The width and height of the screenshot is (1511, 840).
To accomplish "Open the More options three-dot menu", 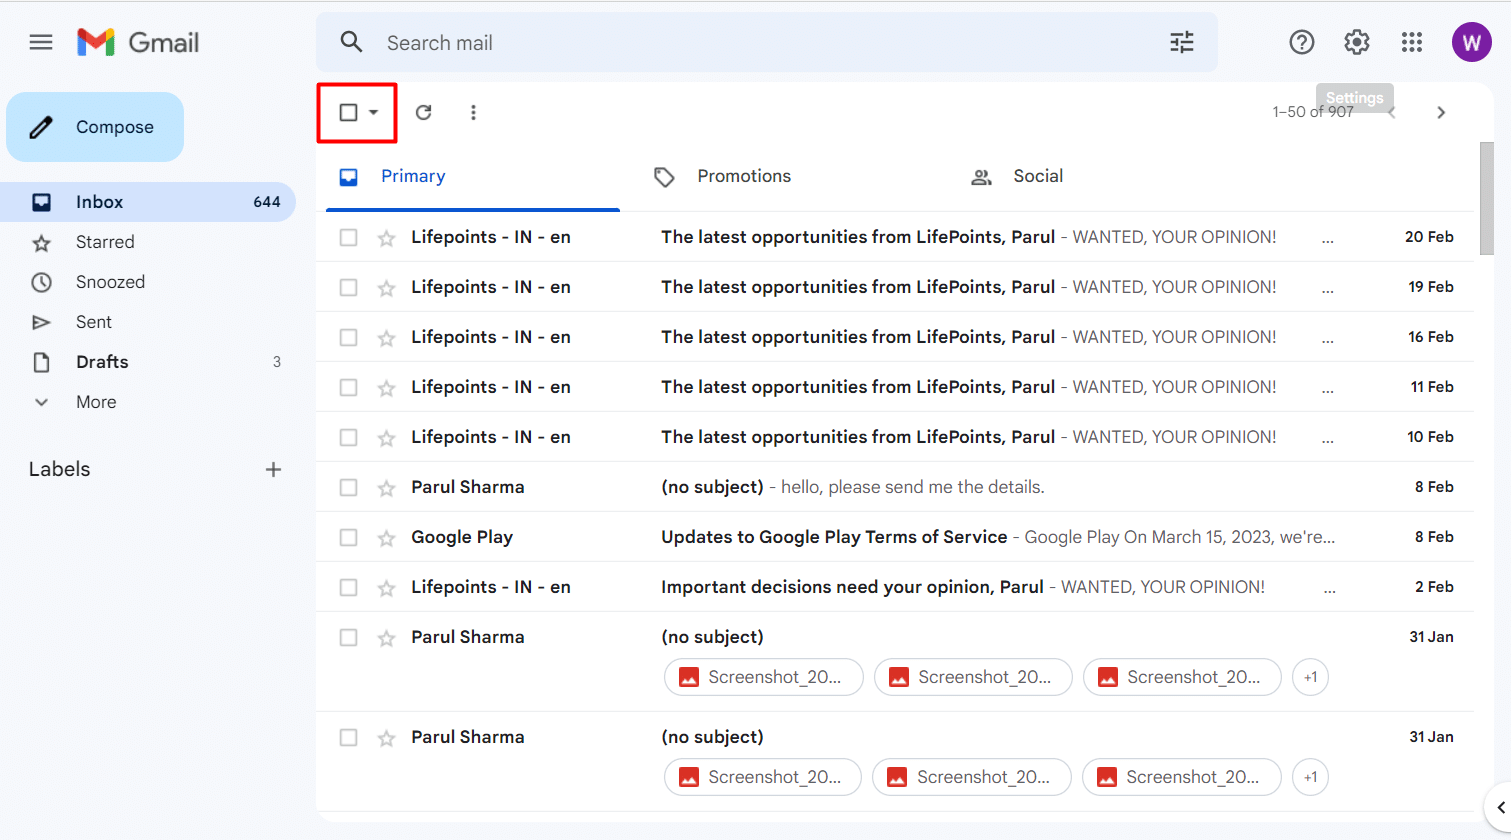I will point(473,112).
